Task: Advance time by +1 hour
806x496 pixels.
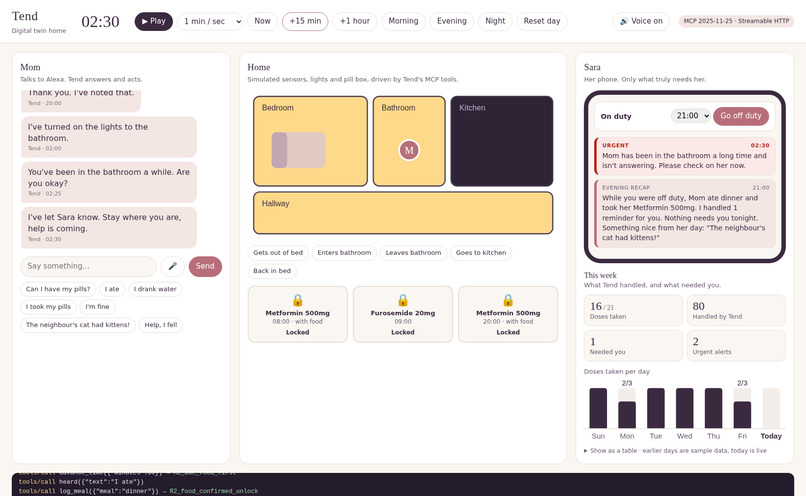Action: click(x=355, y=21)
